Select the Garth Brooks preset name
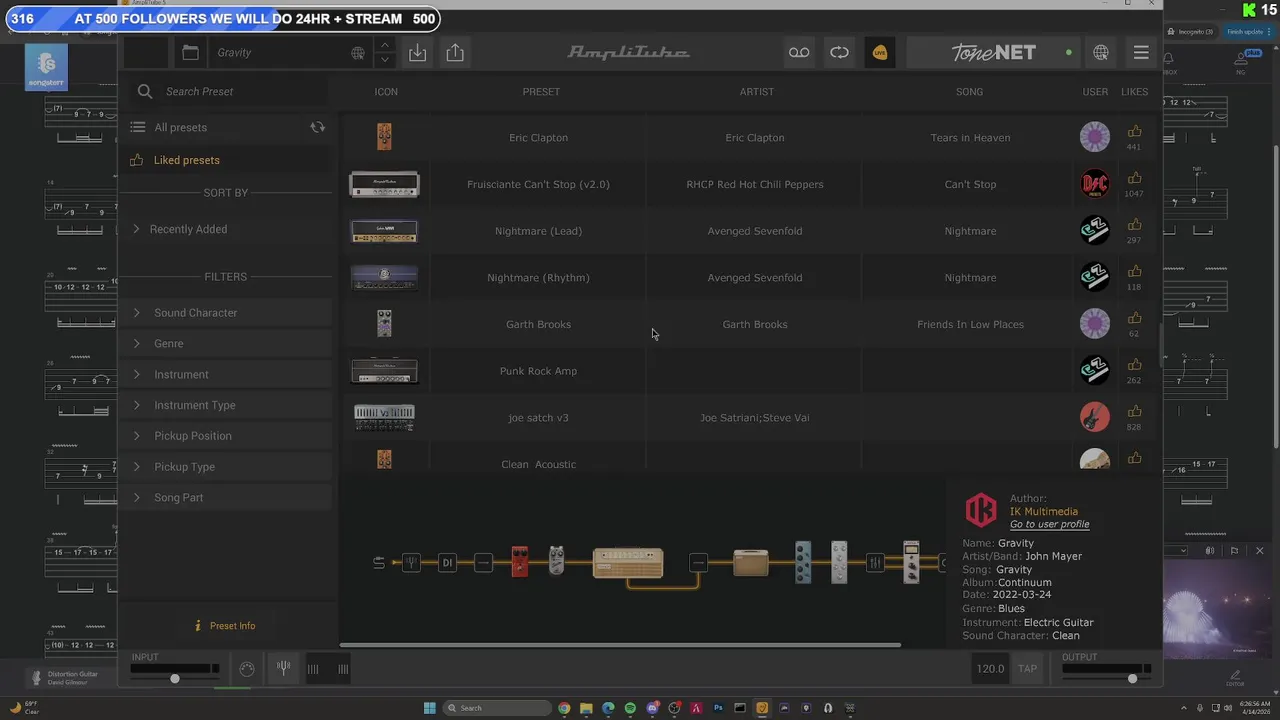 point(538,324)
